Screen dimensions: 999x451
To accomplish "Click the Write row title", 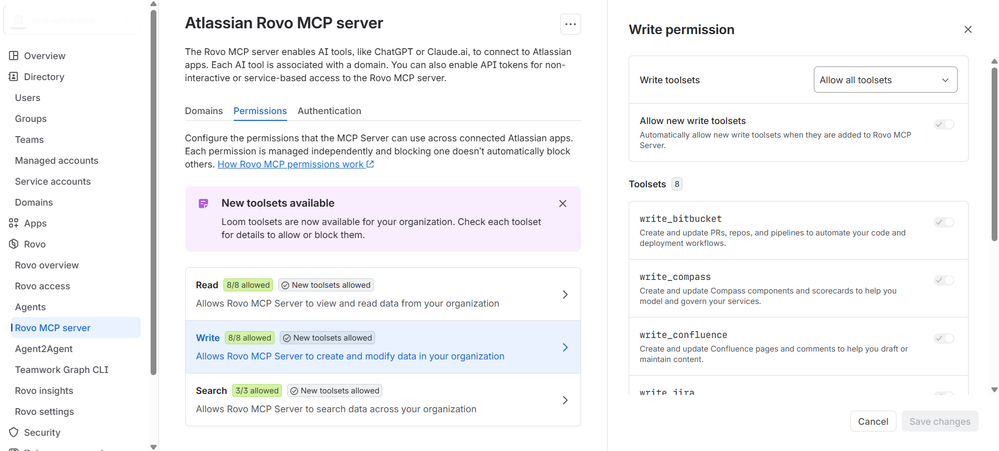I will [208, 338].
